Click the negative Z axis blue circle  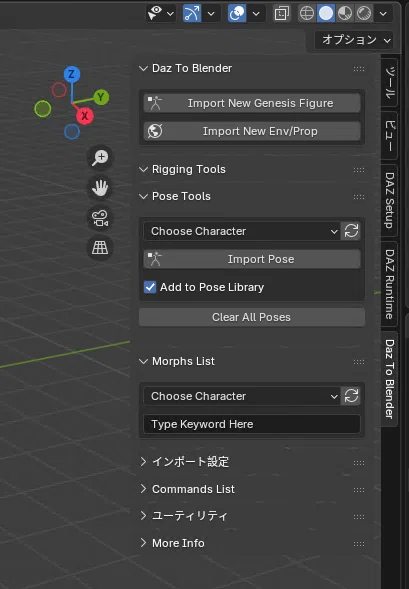[72, 132]
